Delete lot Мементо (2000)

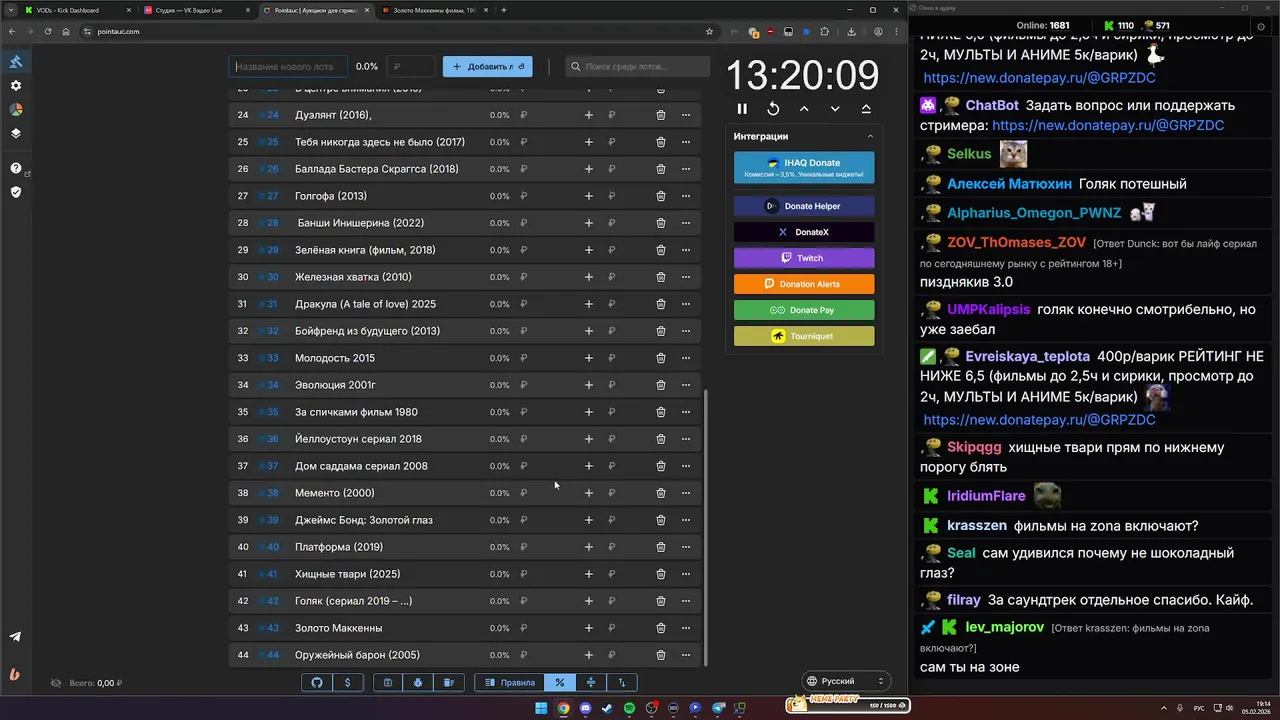pos(661,493)
